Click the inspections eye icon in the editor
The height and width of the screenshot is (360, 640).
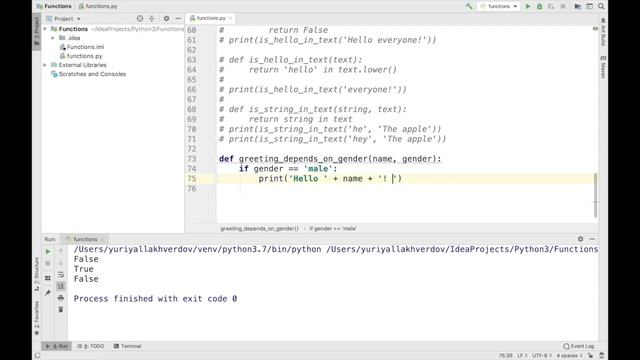[x=595, y=29]
